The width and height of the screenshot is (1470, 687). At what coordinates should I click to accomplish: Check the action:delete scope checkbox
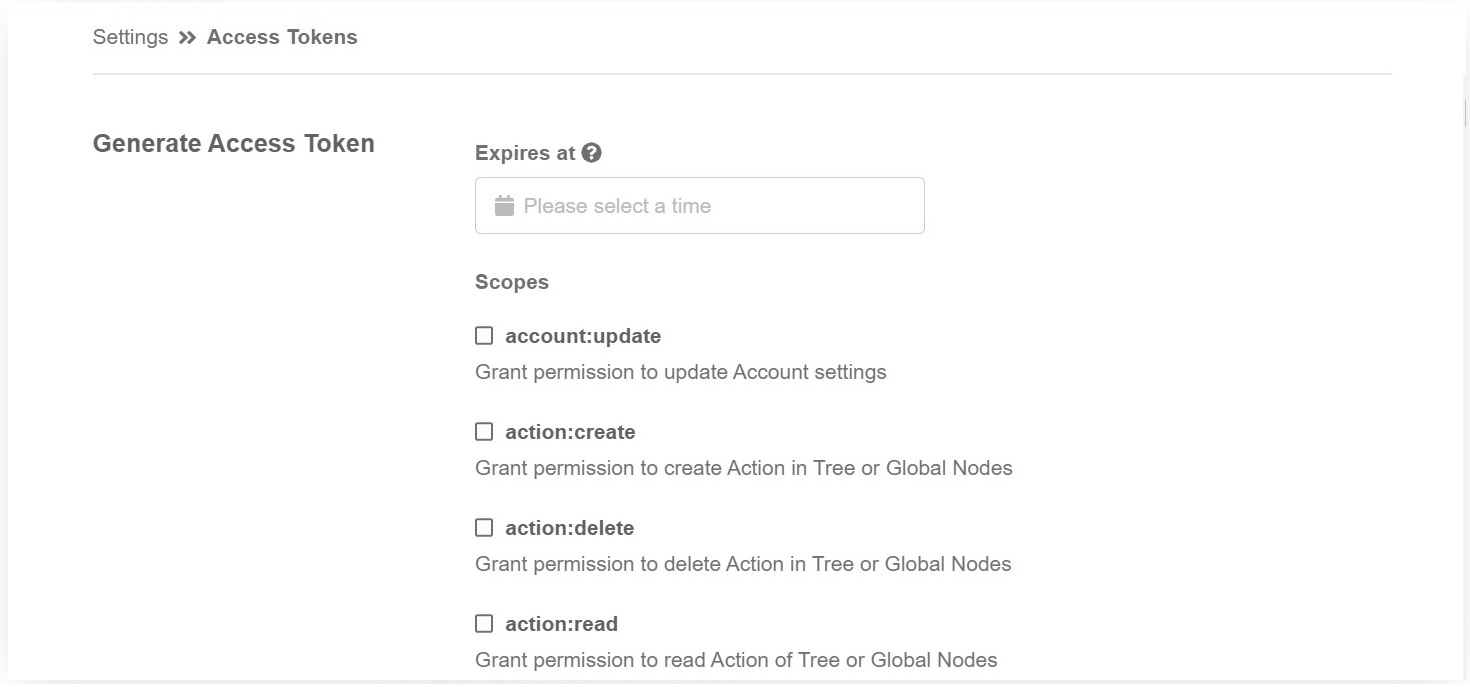[x=484, y=528]
